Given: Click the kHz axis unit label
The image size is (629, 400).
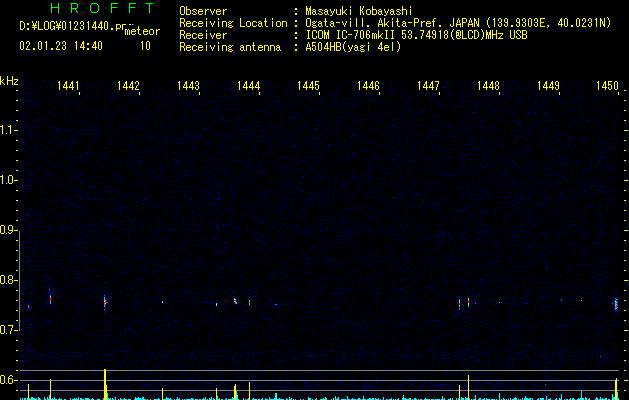Looking at the screenshot, I should pos(9,81).
